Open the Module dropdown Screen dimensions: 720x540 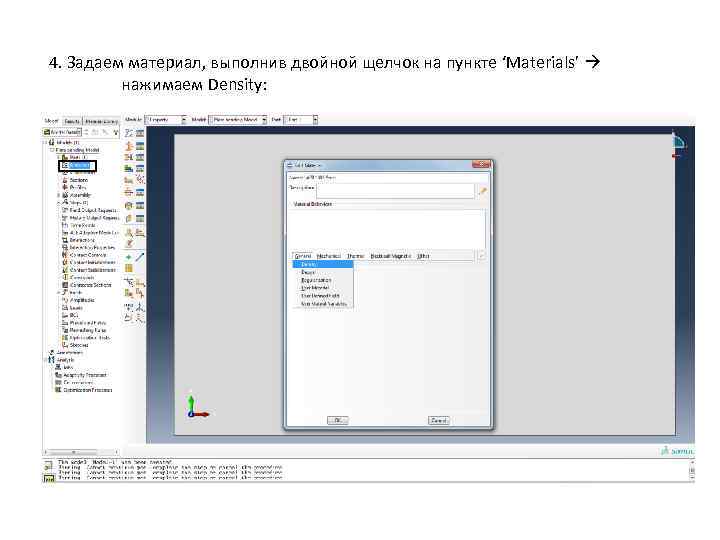click(x=166, y=120)
